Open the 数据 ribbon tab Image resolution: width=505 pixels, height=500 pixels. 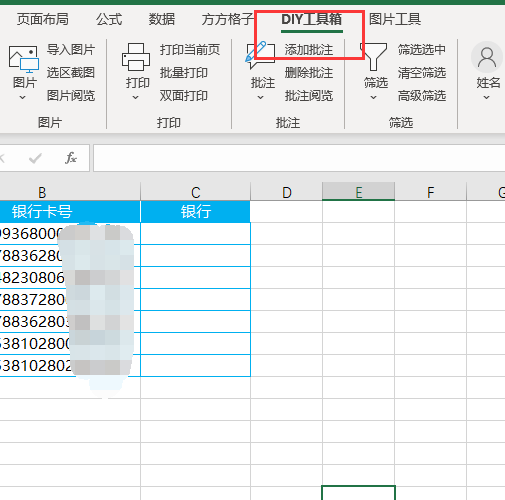[x=162, y=19]
